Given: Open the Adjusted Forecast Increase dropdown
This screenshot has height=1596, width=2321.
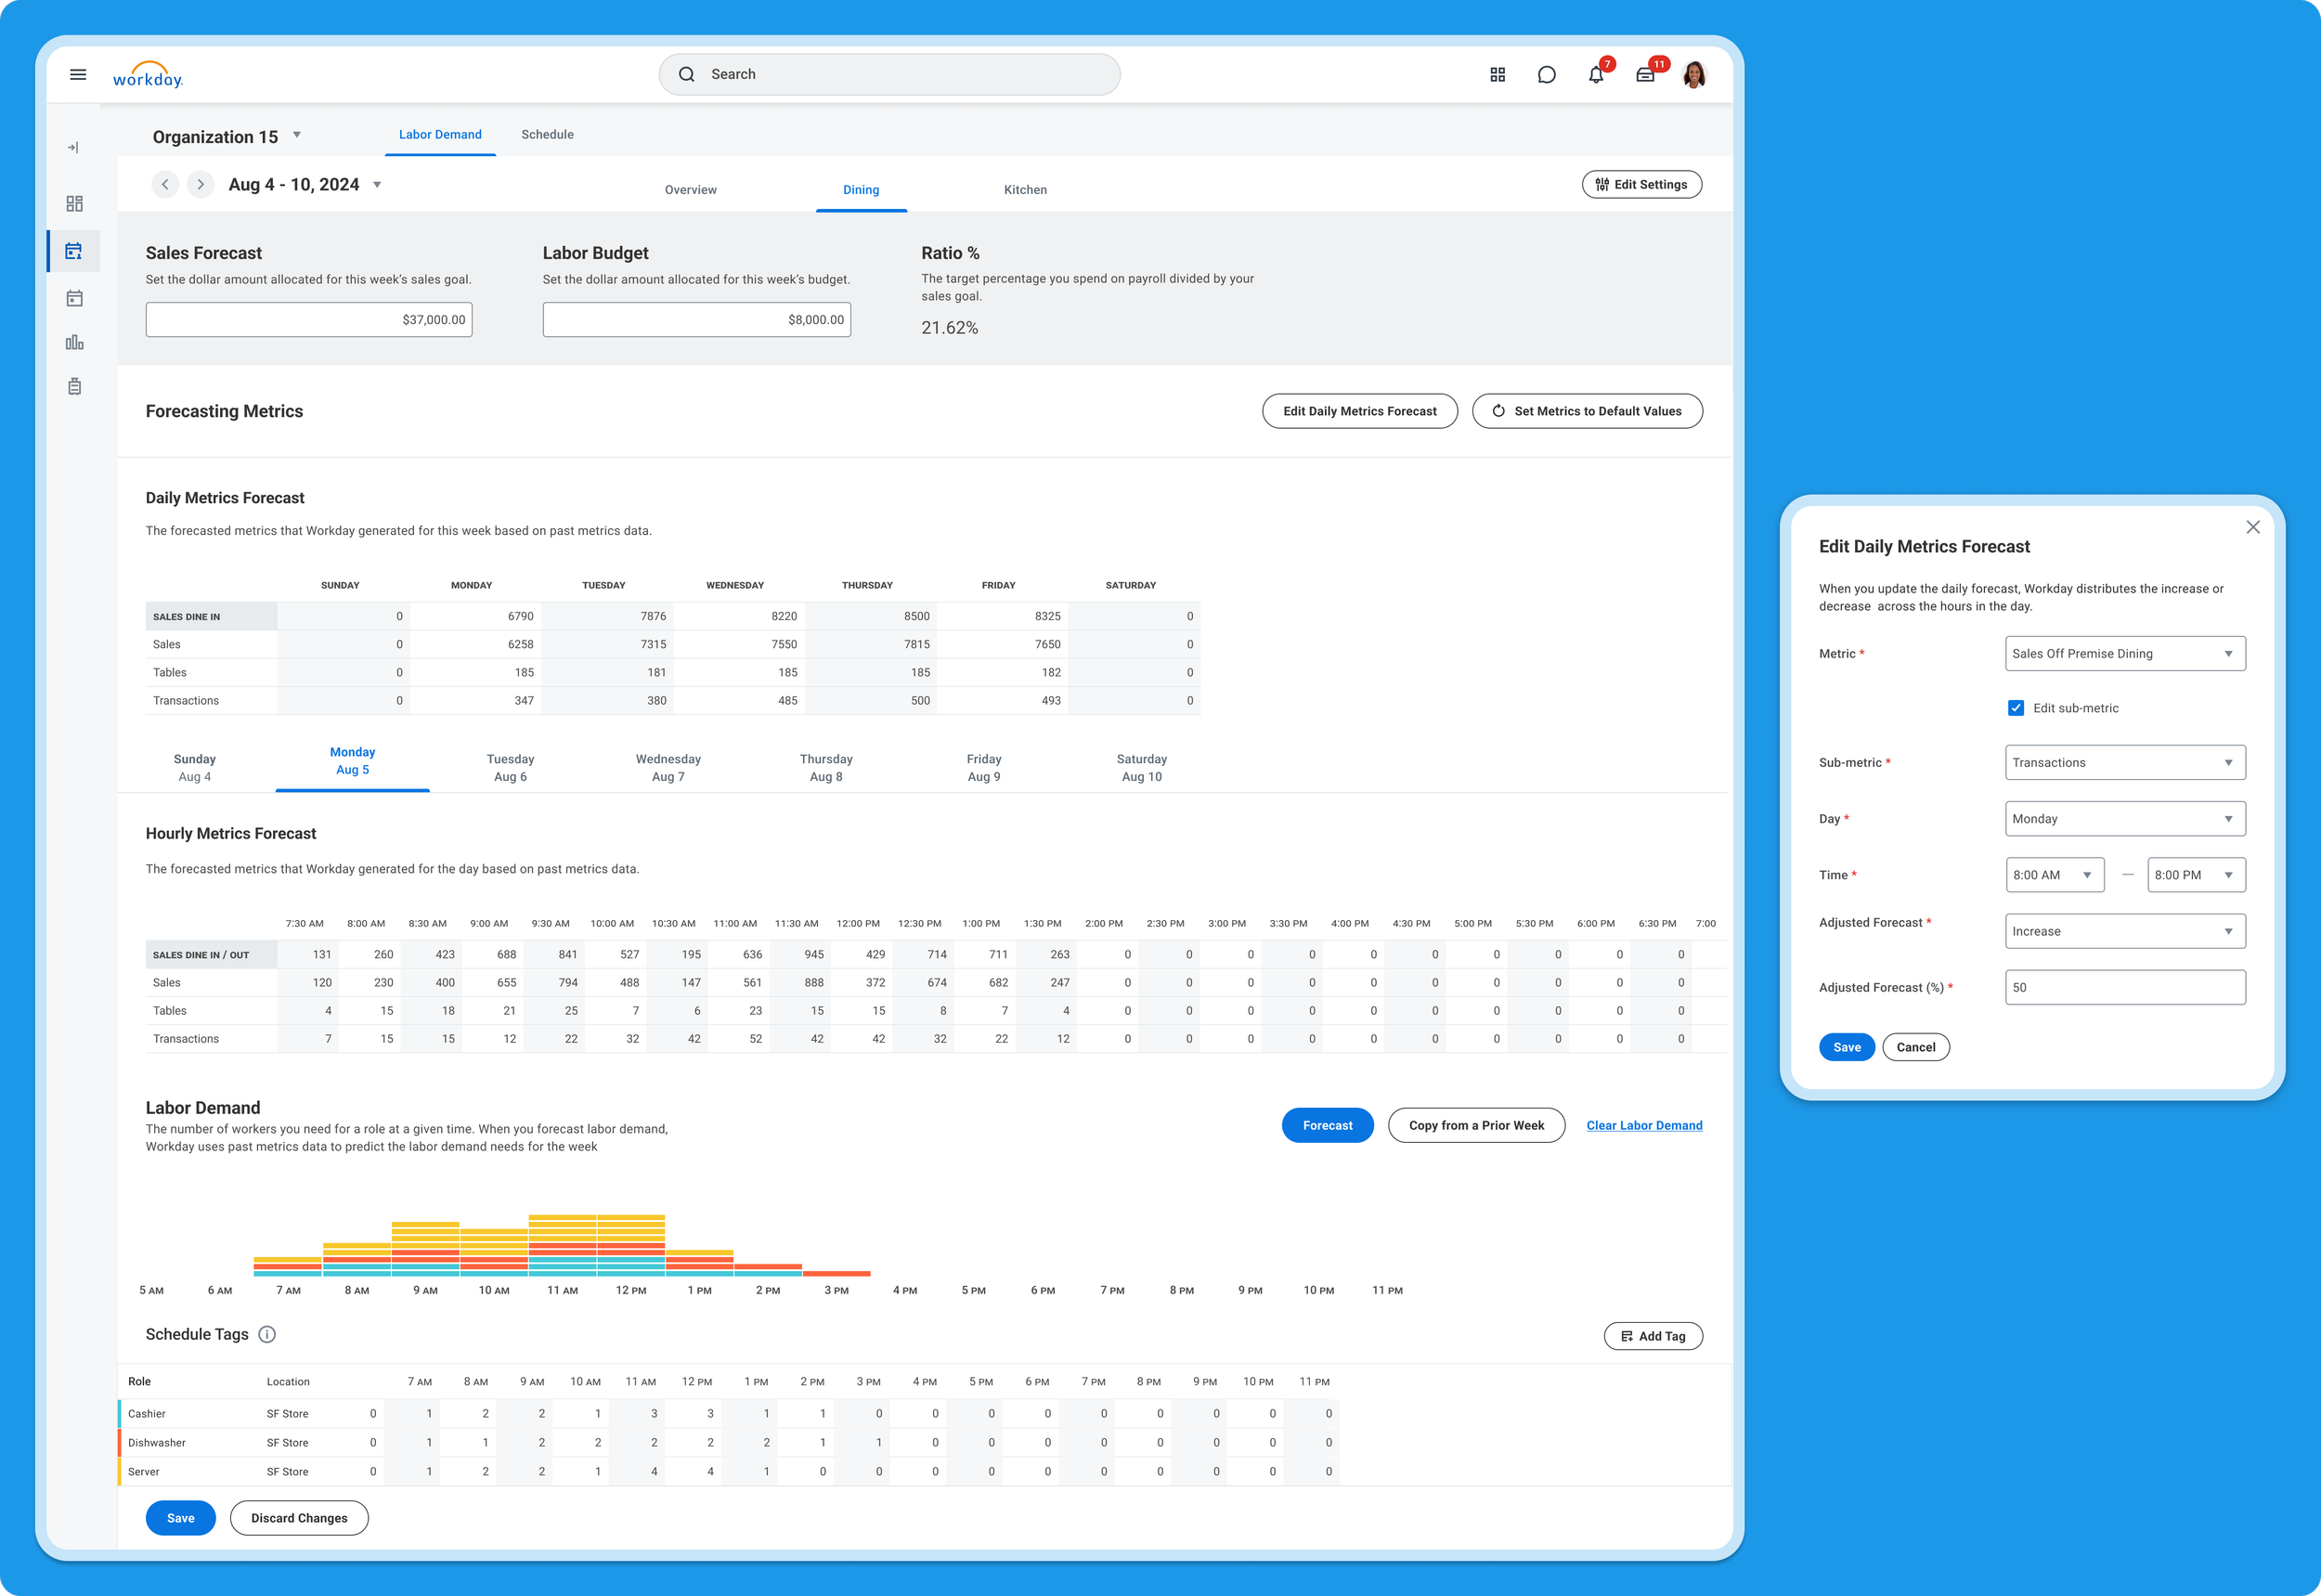Looking at the screenshot, I should (x=2124, y=931).
